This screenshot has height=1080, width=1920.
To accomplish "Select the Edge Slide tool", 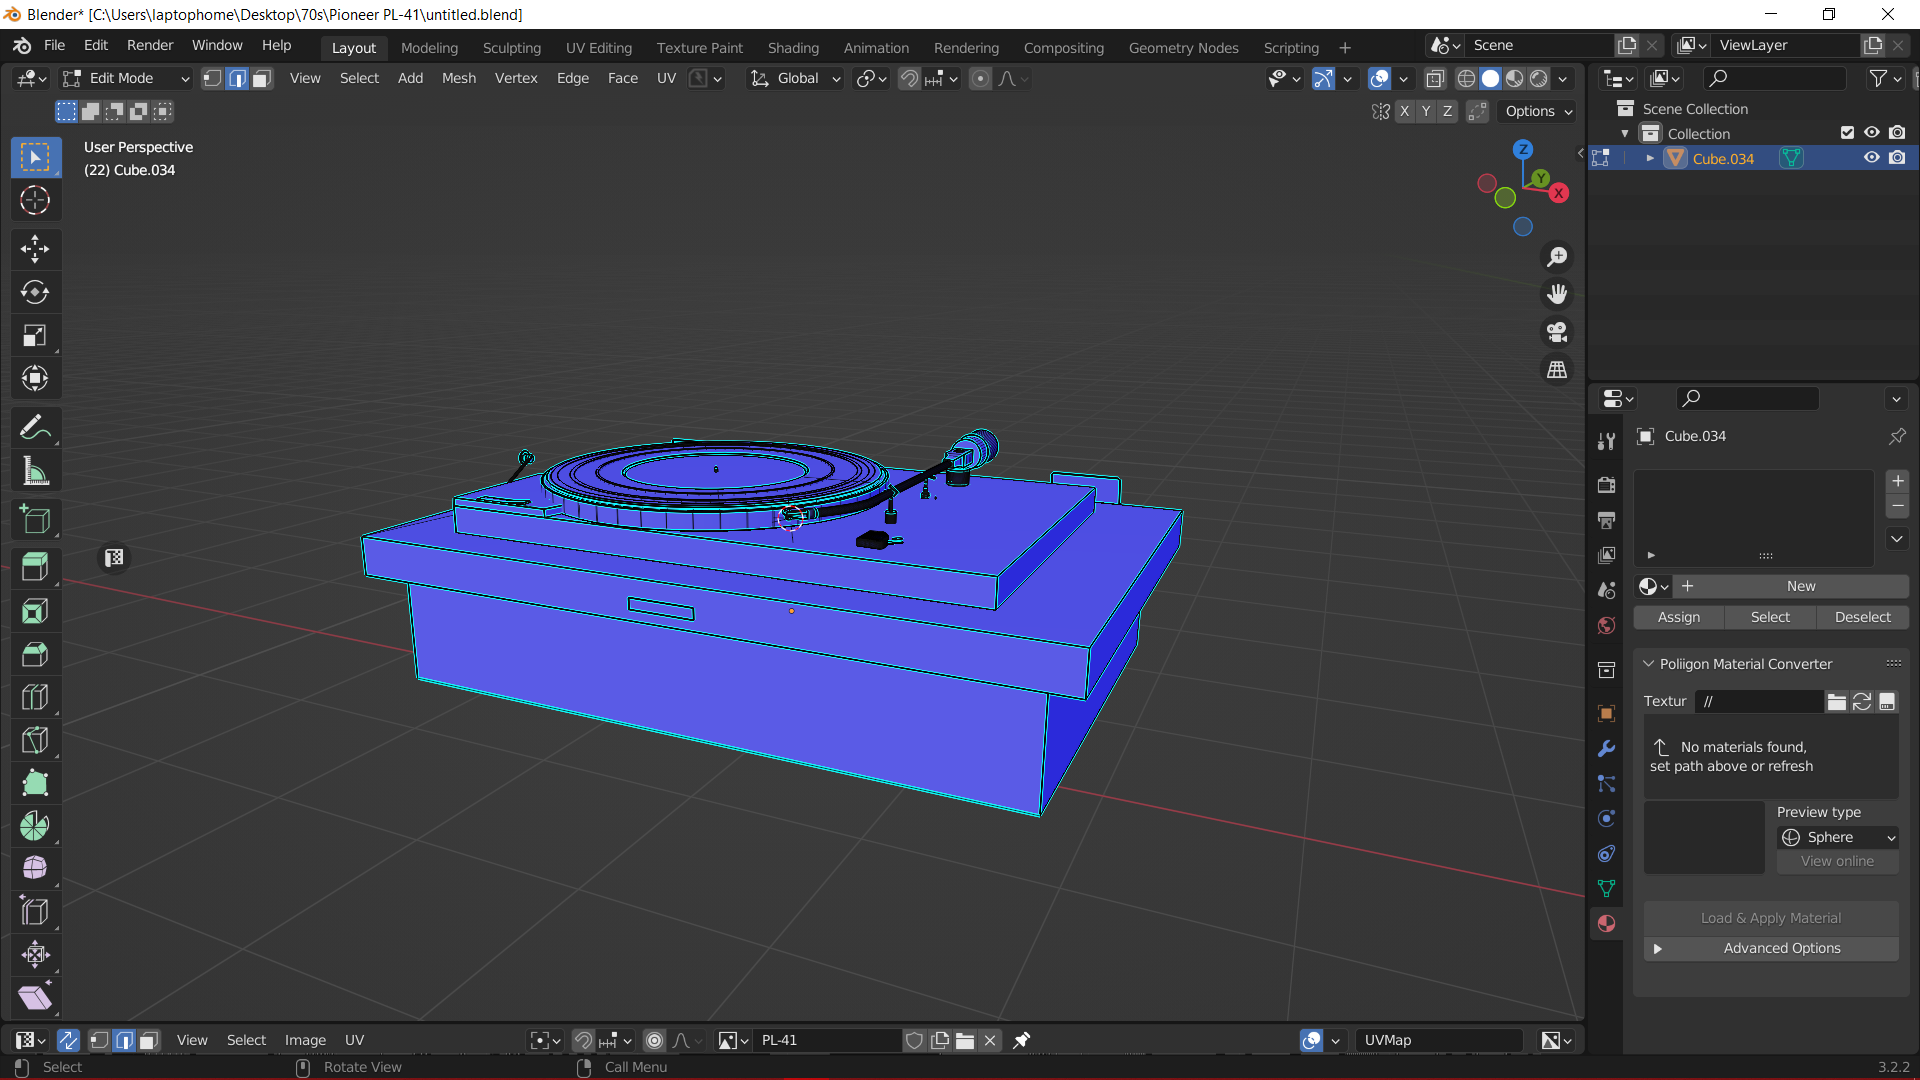I will (35, 911).
